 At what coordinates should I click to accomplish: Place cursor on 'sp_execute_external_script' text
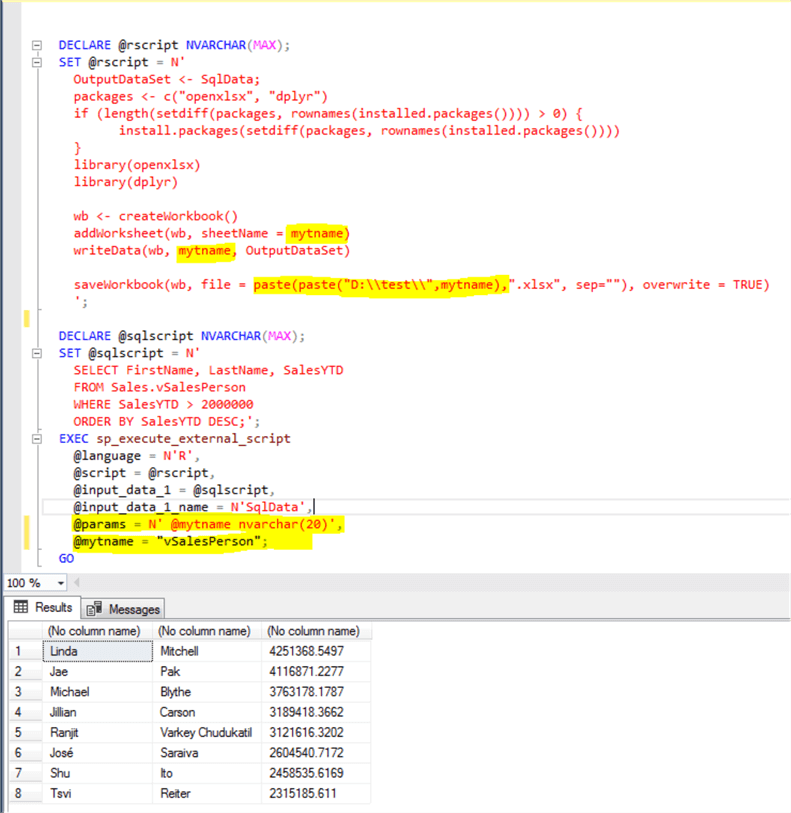193,439
